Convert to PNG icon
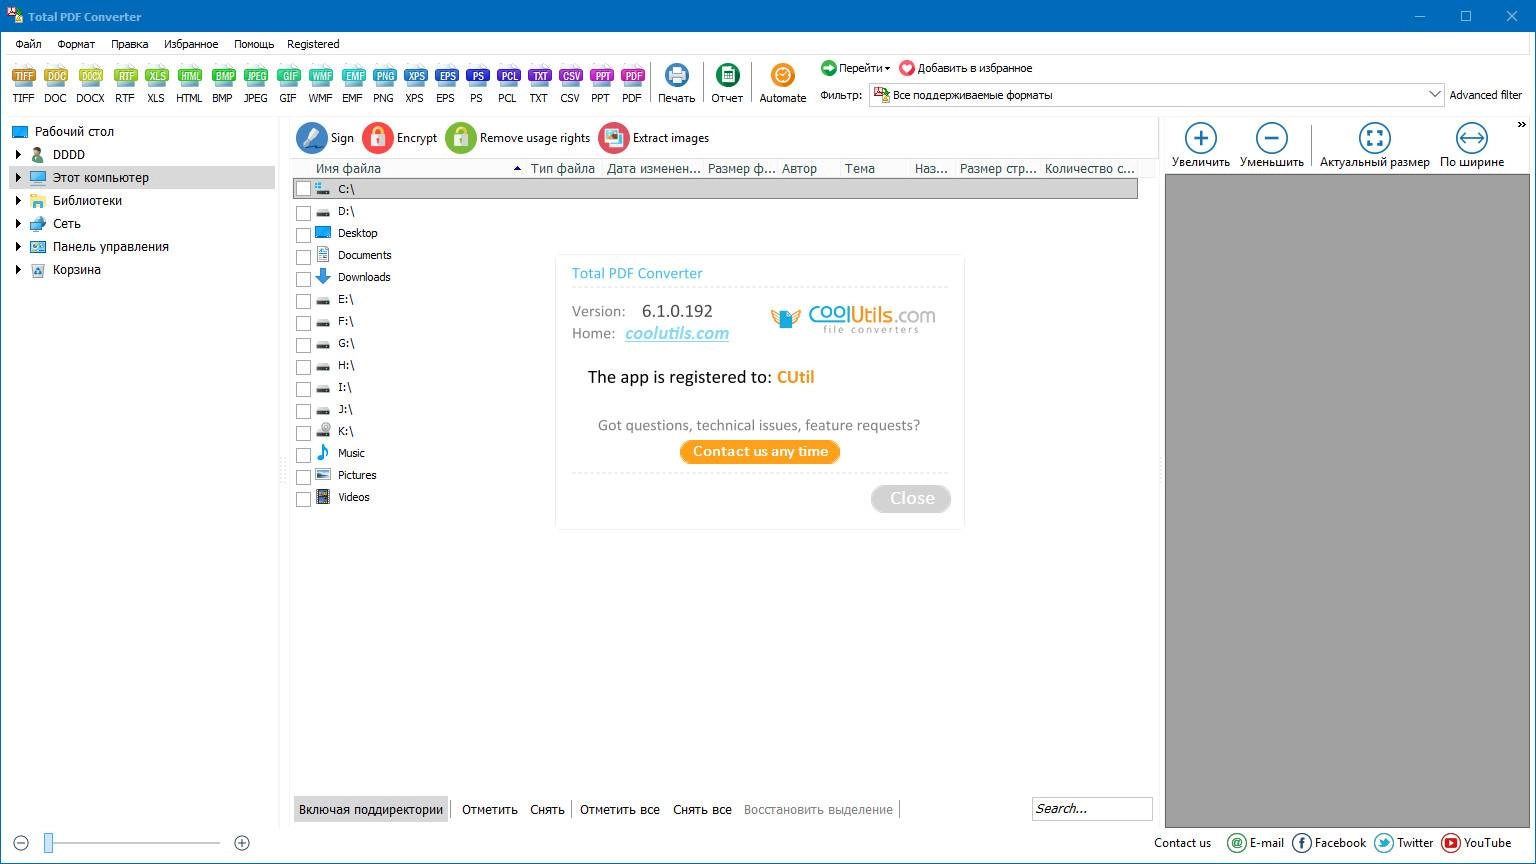This screenshot has height=864, width=1536. click(x=383, y=84)
